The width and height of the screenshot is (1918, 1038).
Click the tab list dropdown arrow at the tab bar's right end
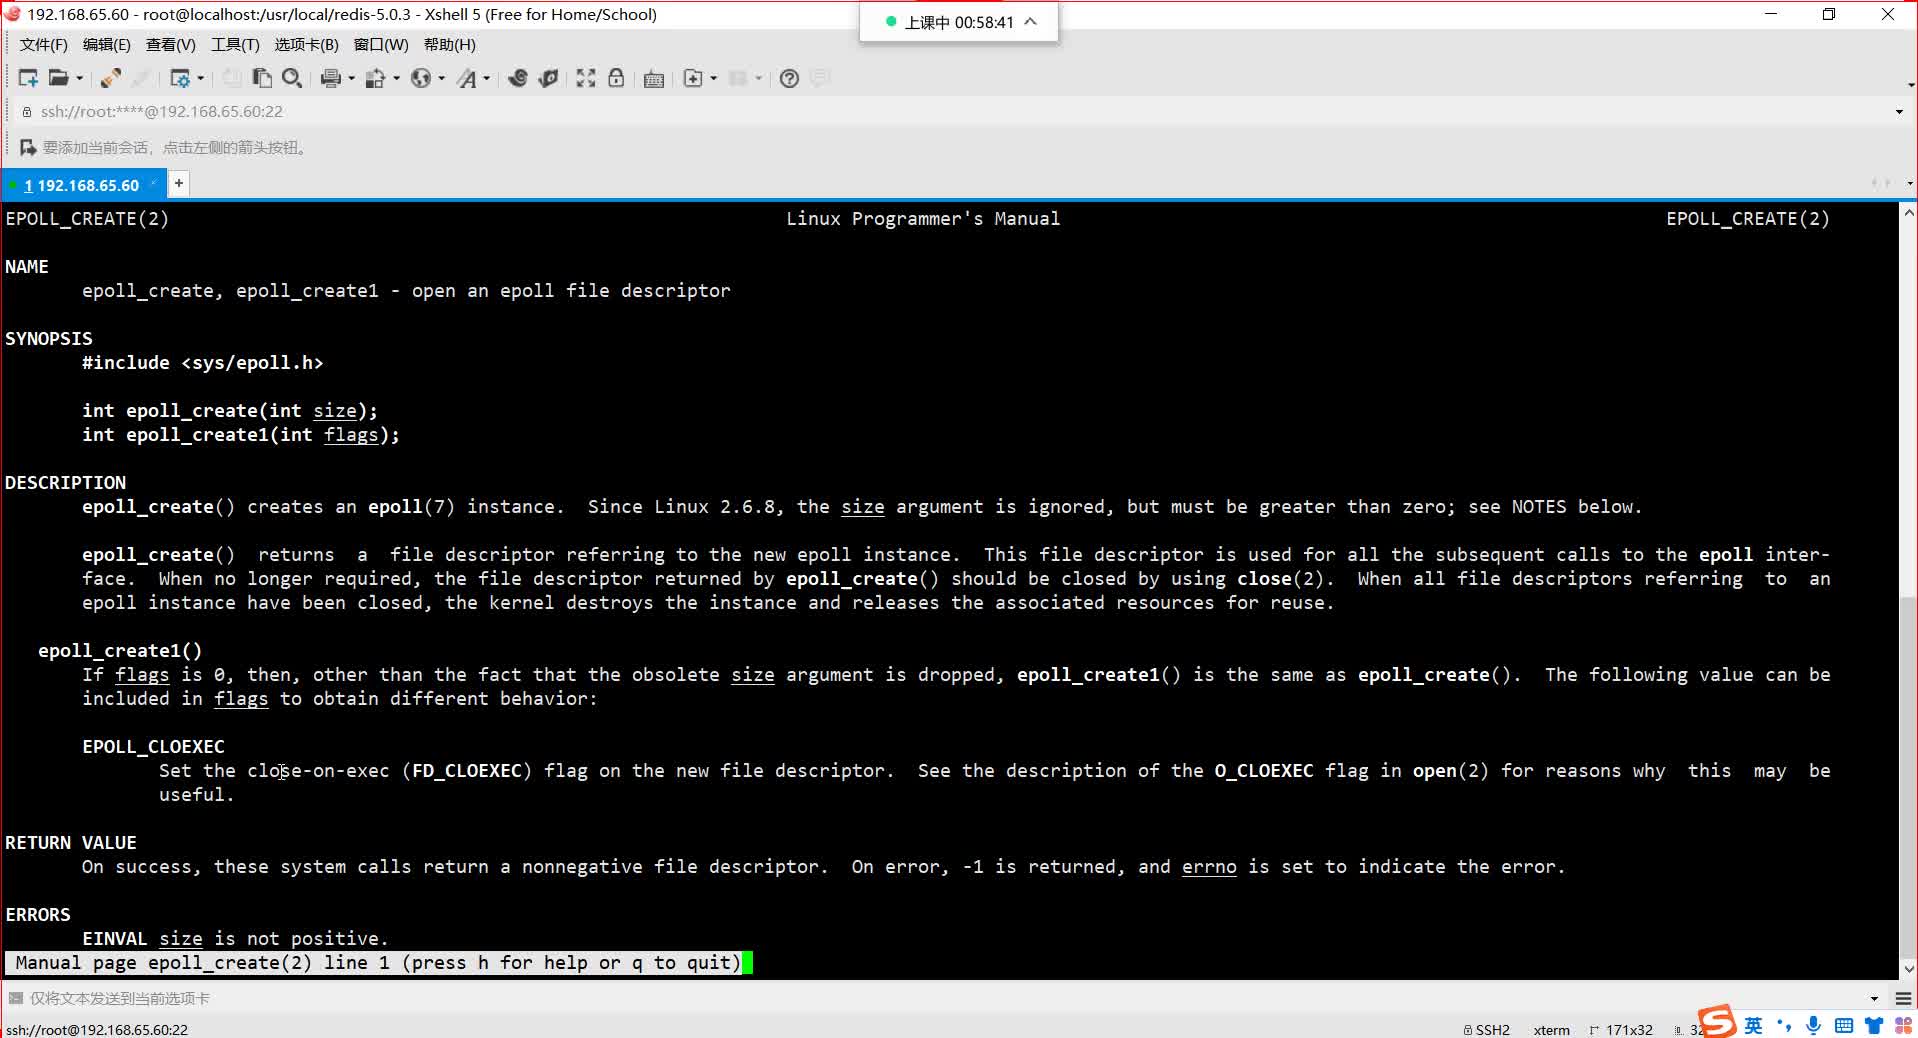(1909, 183)
